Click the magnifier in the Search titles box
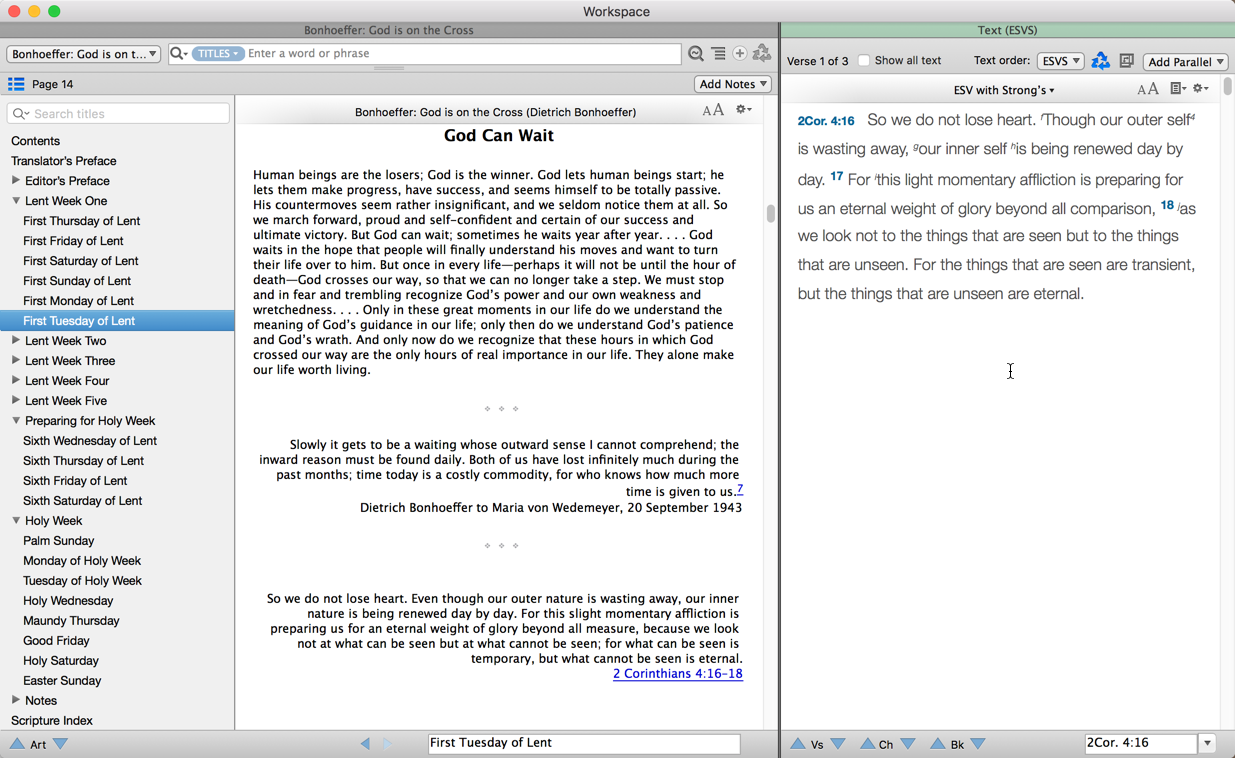Screen dimensions: 1235x758 20,114
